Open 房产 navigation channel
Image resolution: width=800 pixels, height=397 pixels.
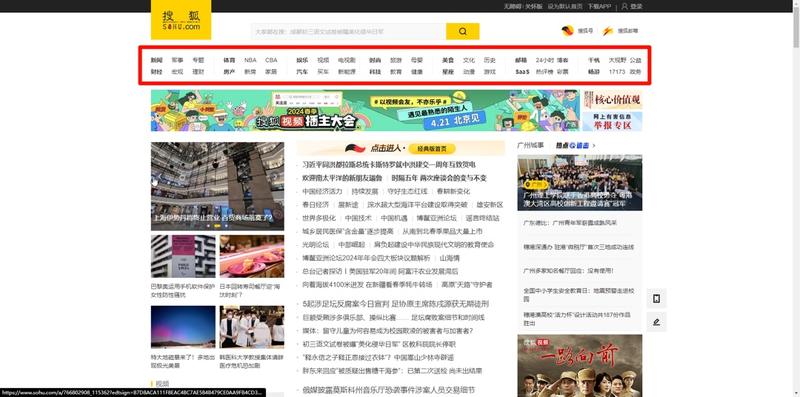229,72
